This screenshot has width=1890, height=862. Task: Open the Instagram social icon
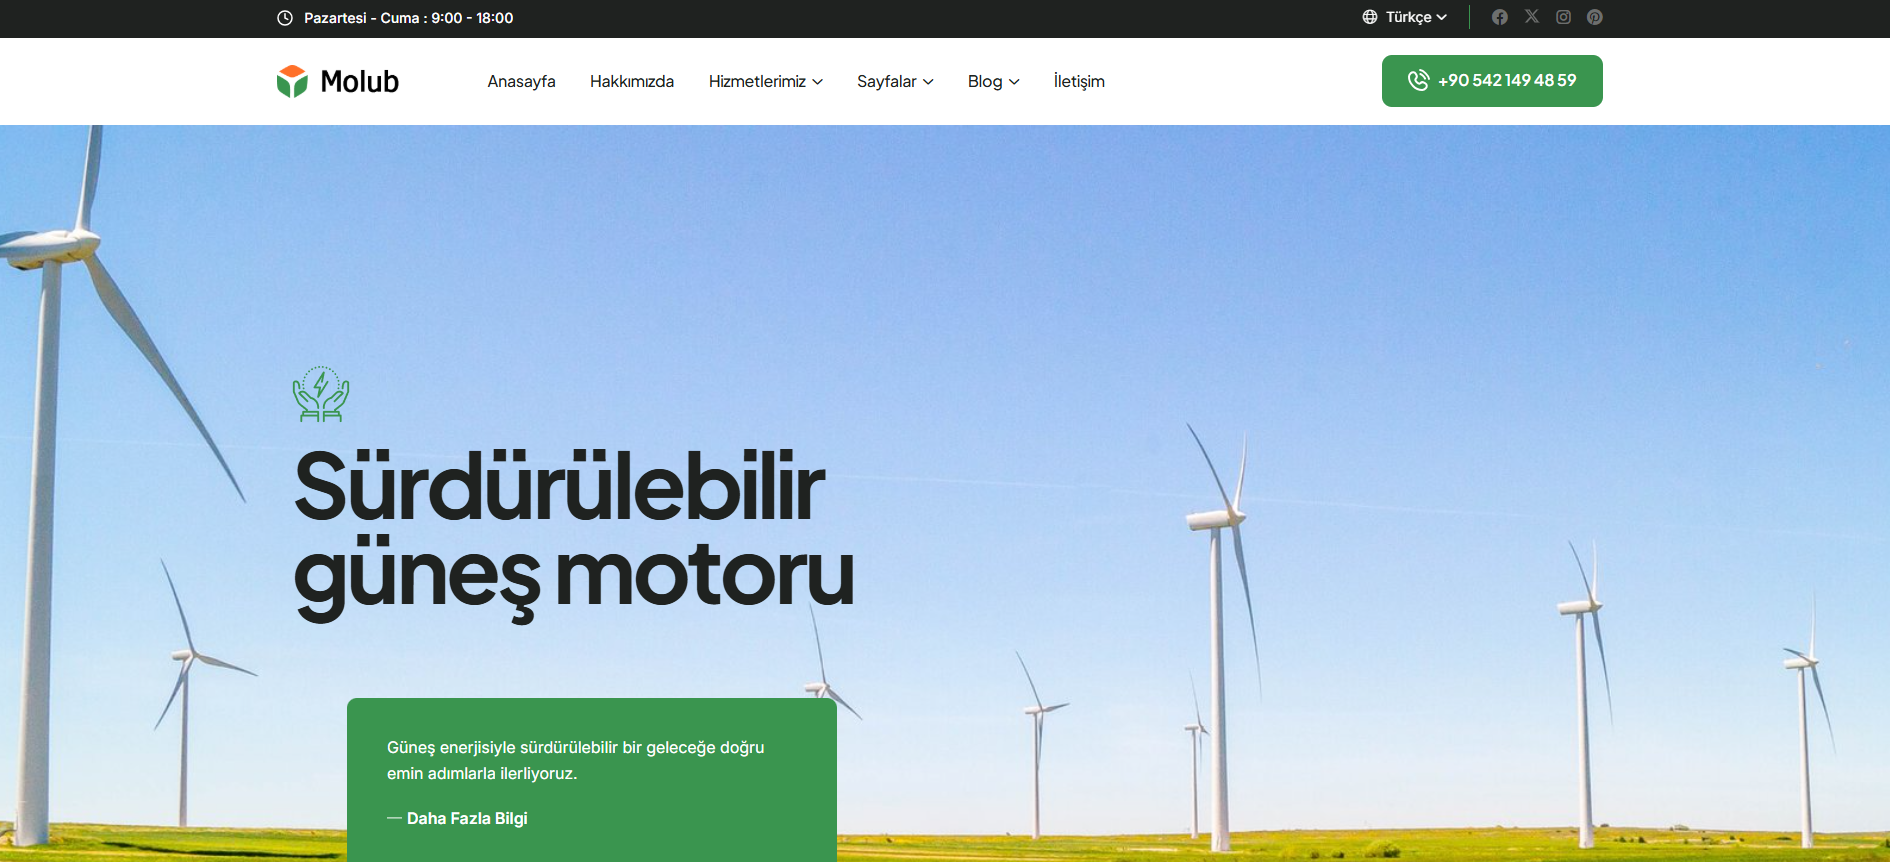pos(1563,17)
